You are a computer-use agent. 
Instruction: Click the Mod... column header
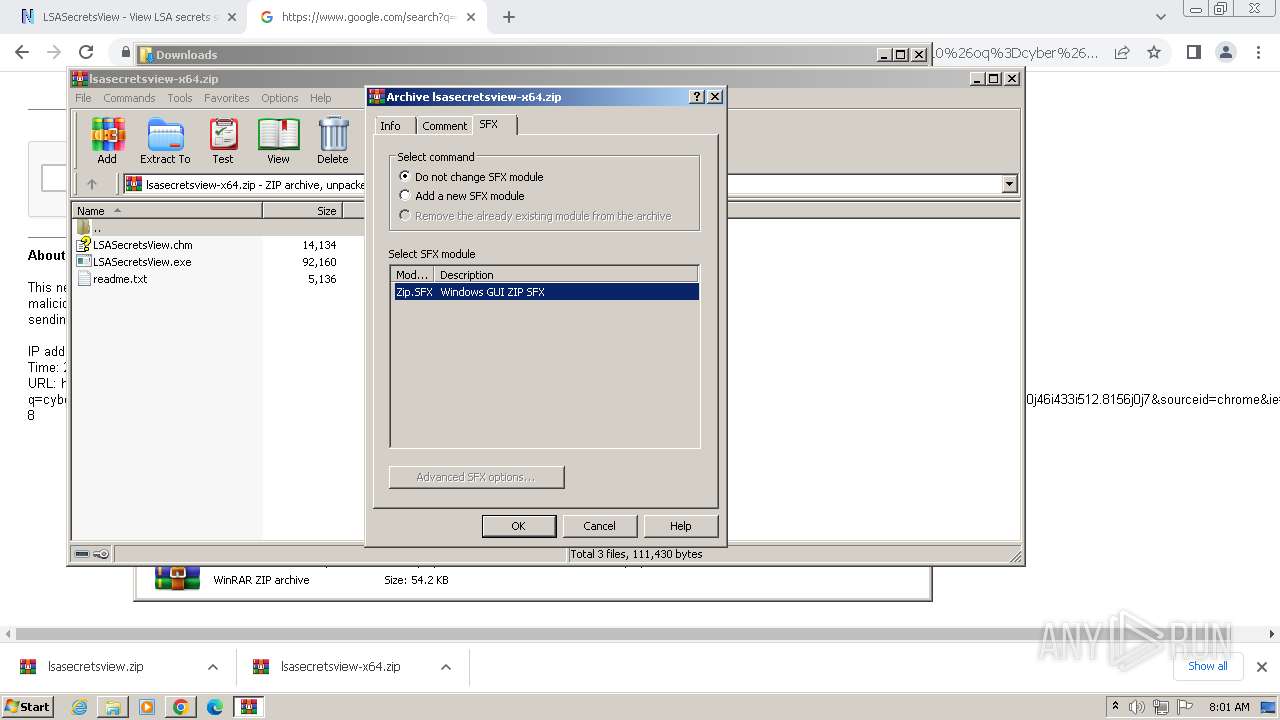(x=412, y=275)
